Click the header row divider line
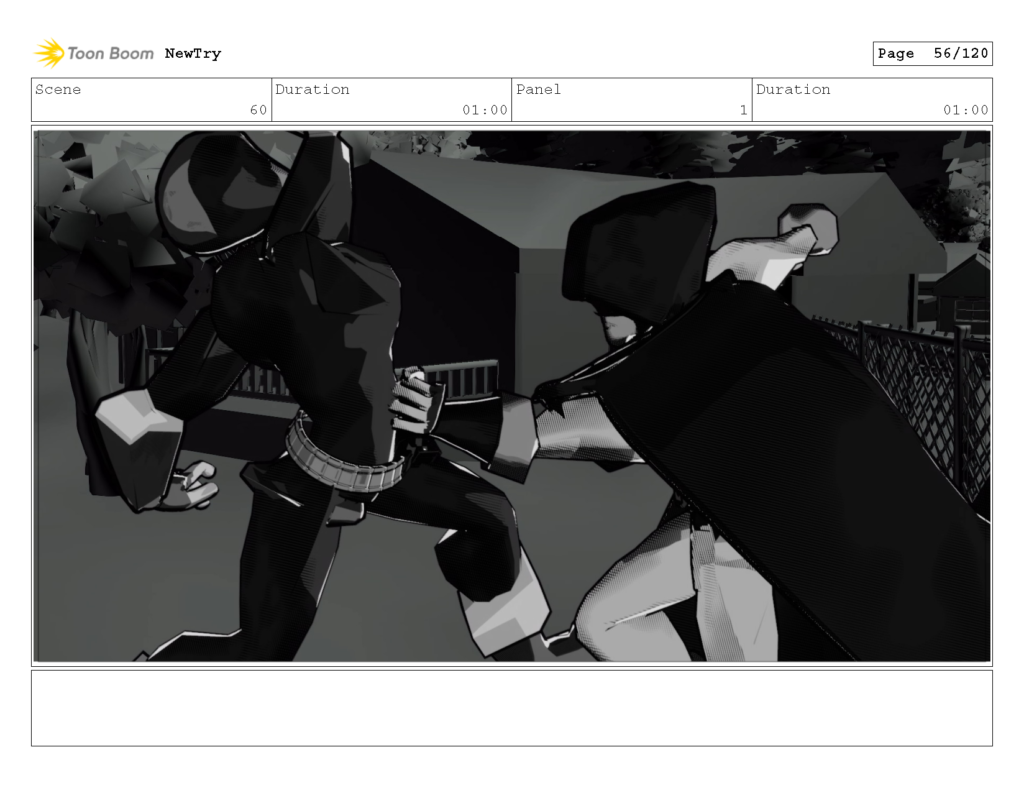 [x=512, y=123]
